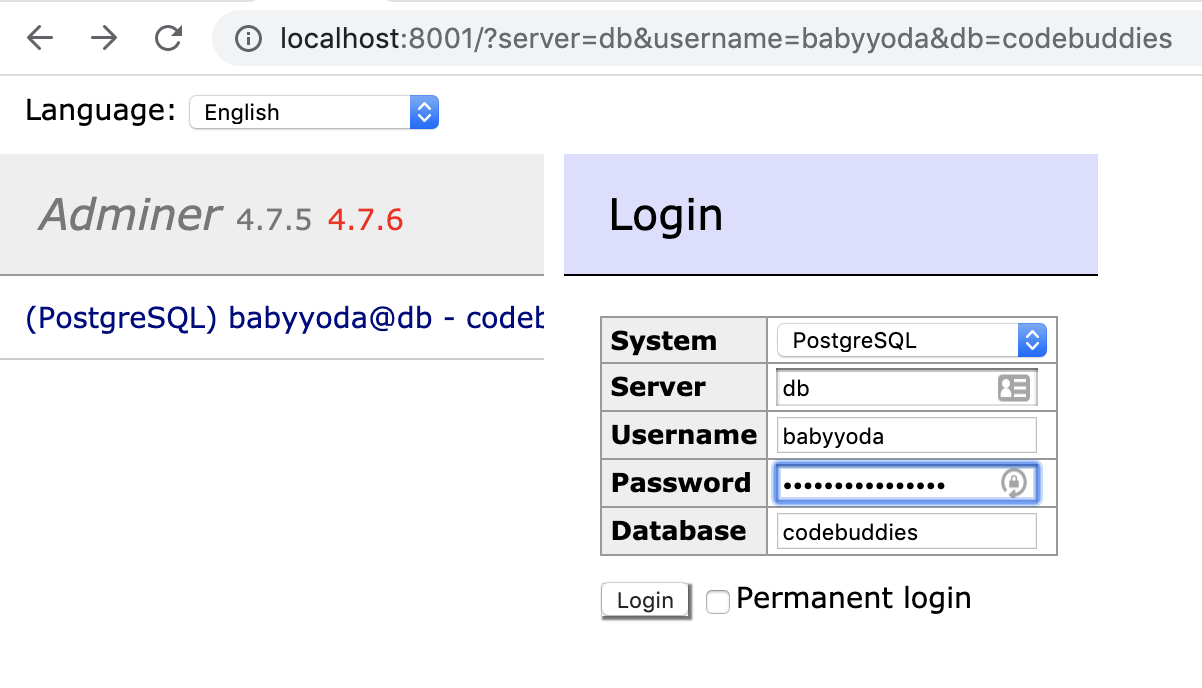This screenshot has height=688, width=1202.
Task: Enable the Permanent login checkbox
Action: coord(718,602)
